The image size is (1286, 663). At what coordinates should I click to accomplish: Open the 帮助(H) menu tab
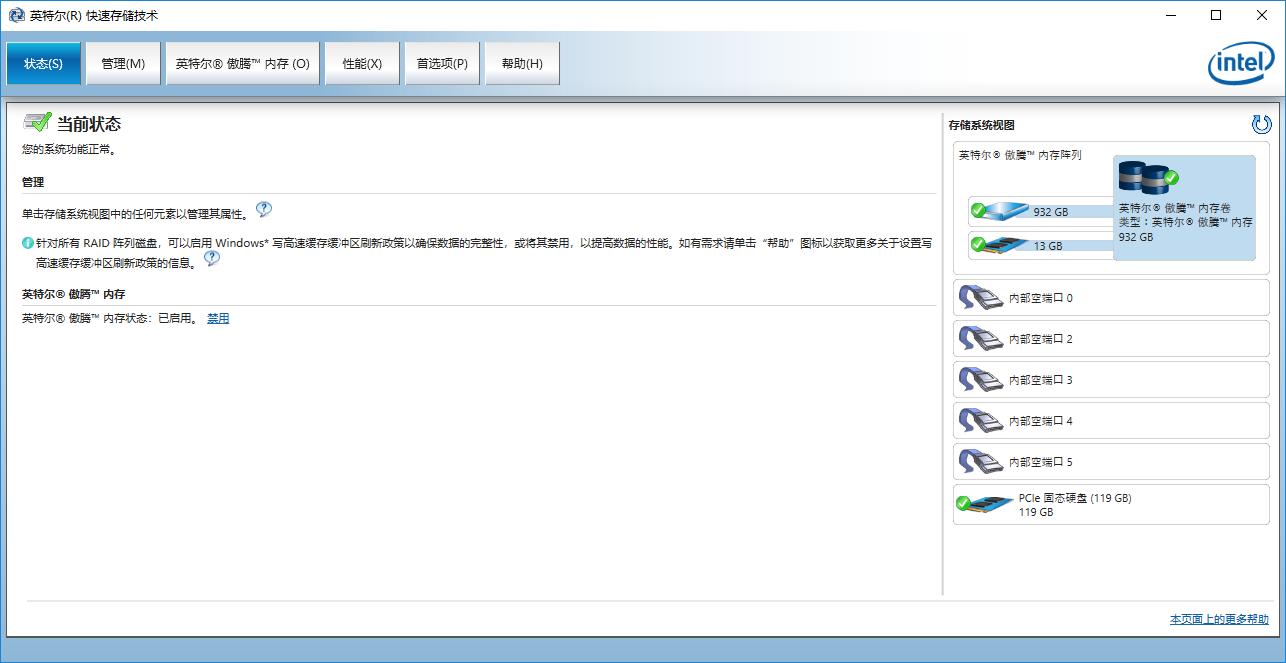coord(521,63)
